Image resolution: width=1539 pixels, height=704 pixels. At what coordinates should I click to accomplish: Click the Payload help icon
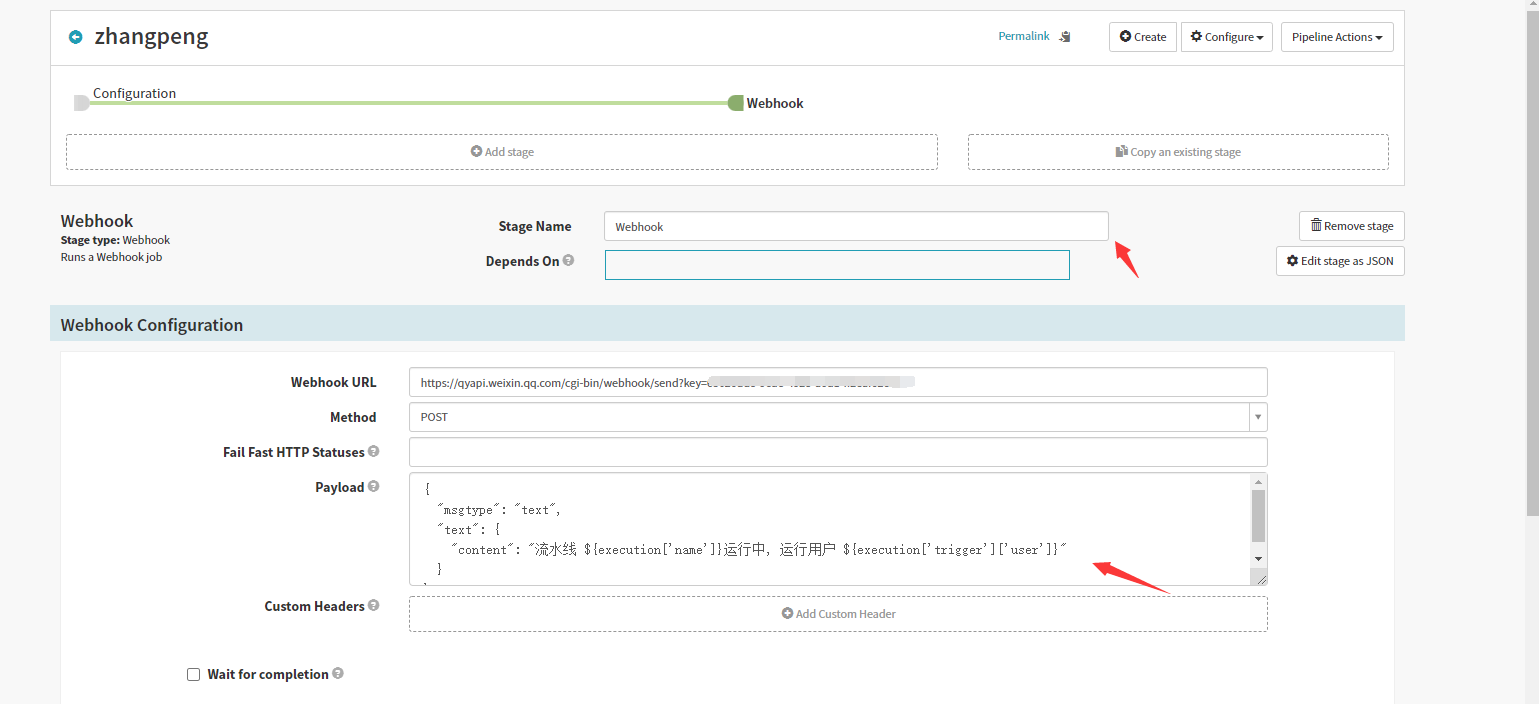coord(373,486)
